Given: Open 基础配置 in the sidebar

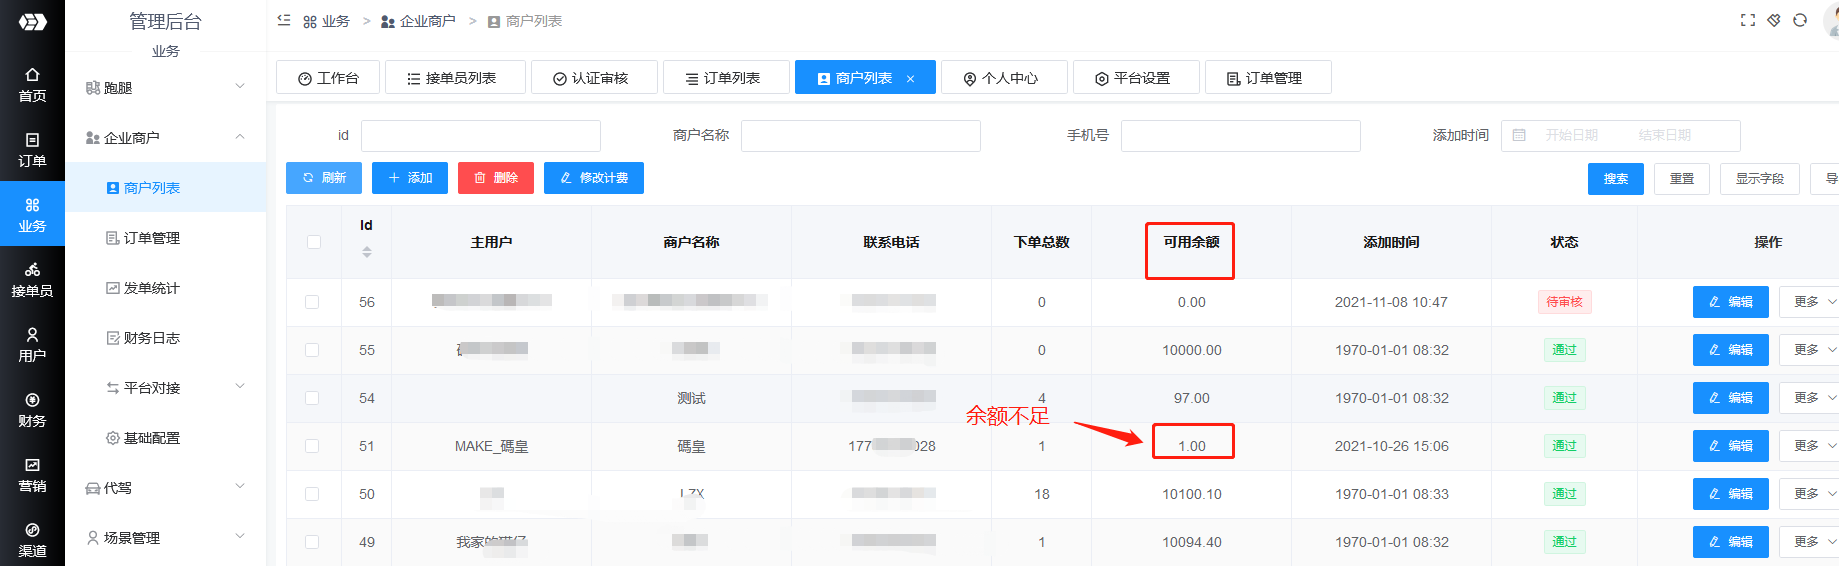Looking at the screenshot, I should (x=166, y=438).
